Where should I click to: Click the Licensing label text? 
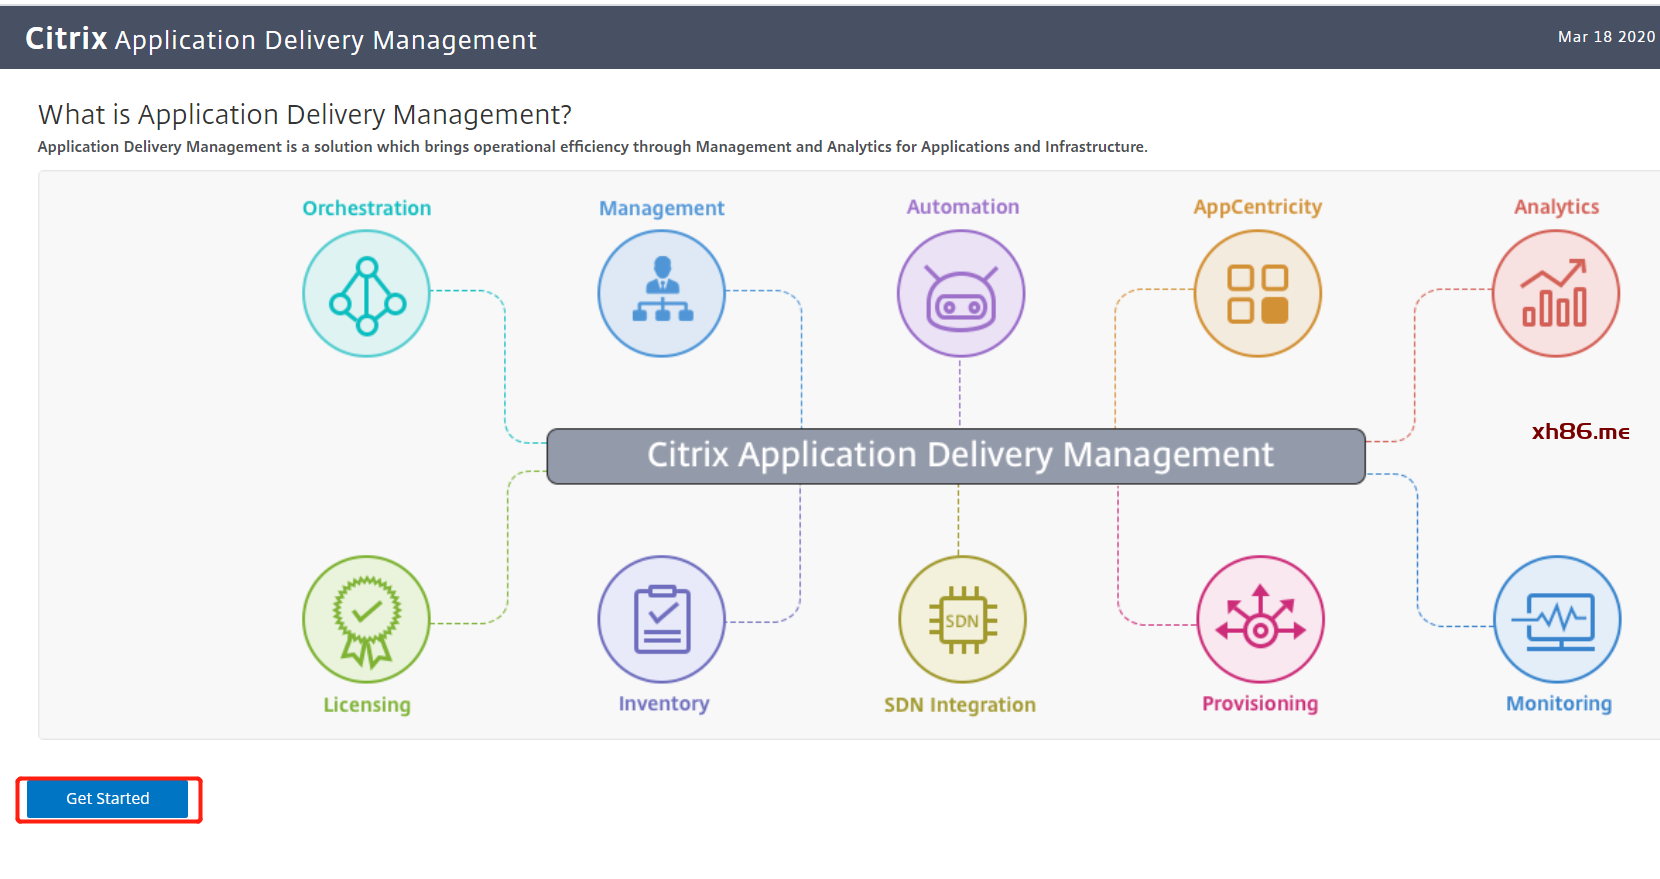click(x=367, y=705)
